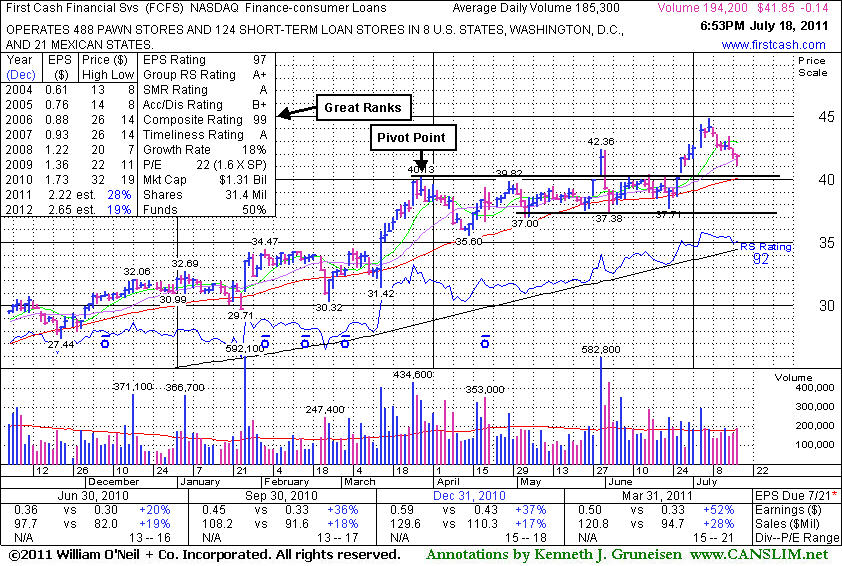The height and width of the screenshot is (566, 842).
Task: Click the 2010 EPS value 1.73
Action: point(57,180)
